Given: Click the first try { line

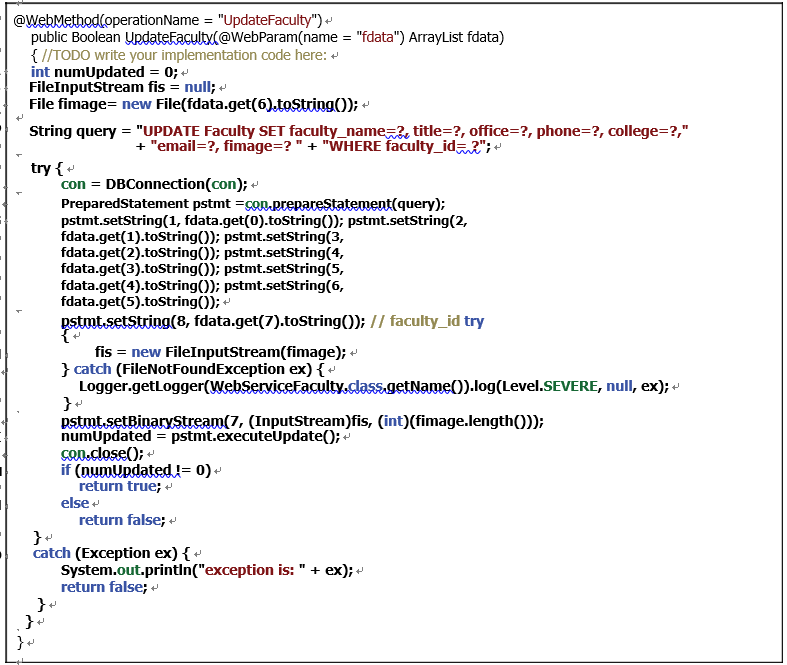Looking at the screenshot, I should pyautogui.click(x=47, y=168).
